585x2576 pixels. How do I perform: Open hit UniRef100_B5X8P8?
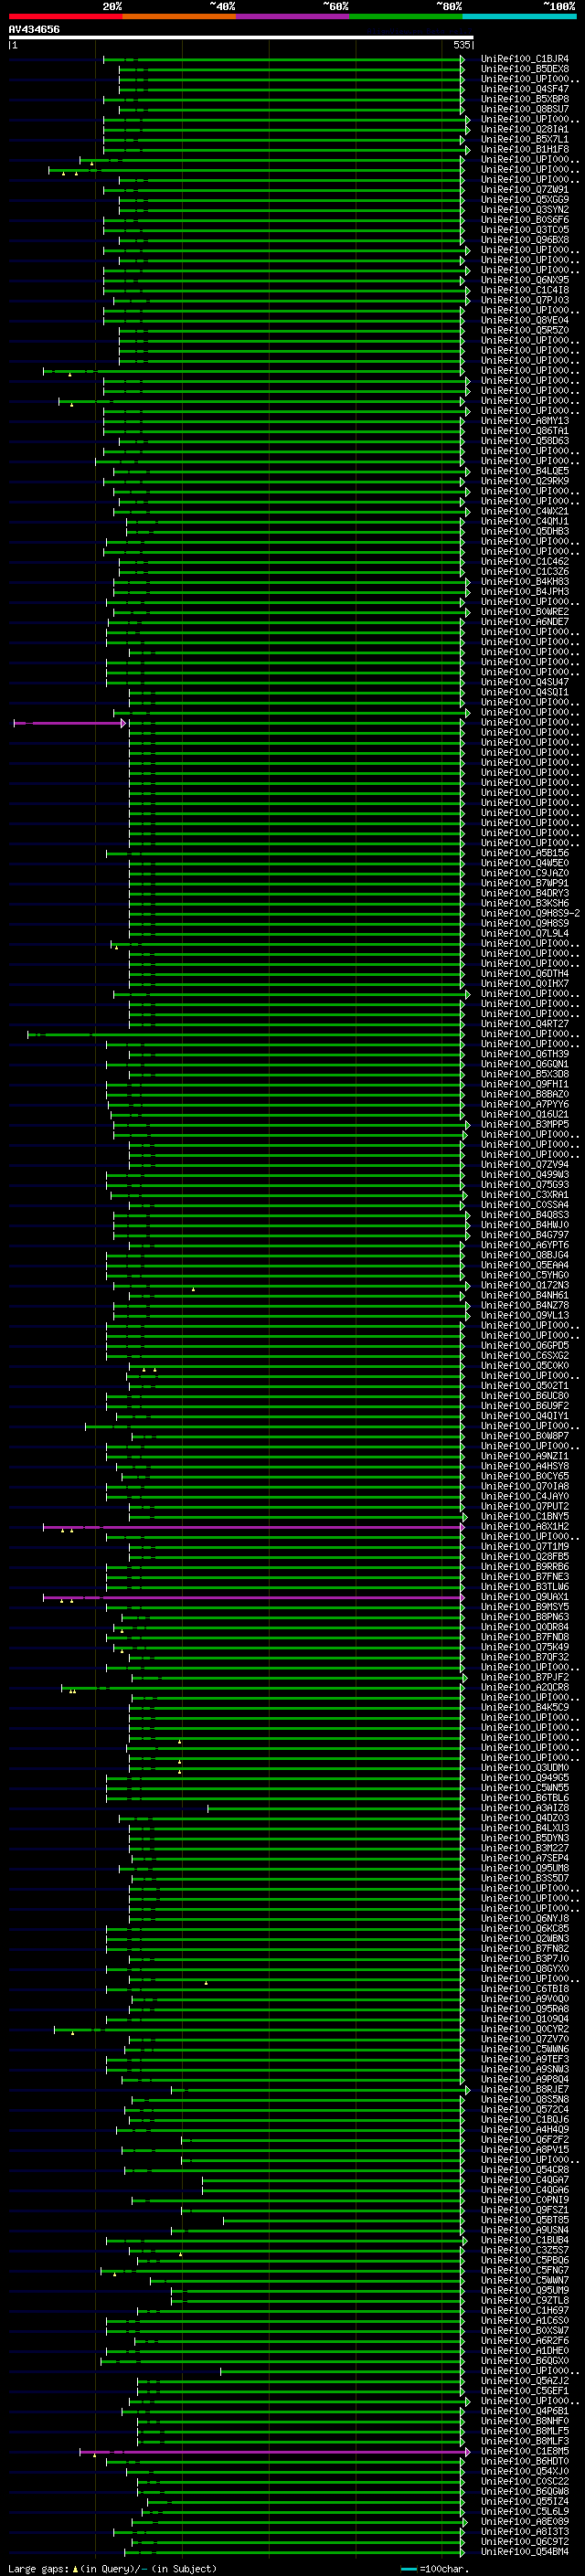pyautogui.click(x=525, y=99)
